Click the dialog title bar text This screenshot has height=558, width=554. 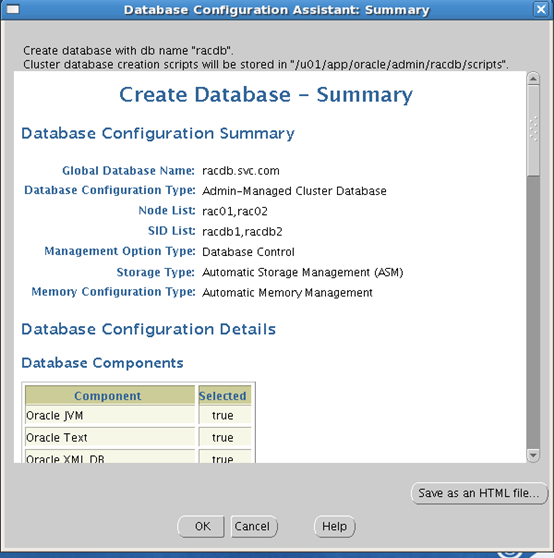pyautogui.click(x=276, y=10)
